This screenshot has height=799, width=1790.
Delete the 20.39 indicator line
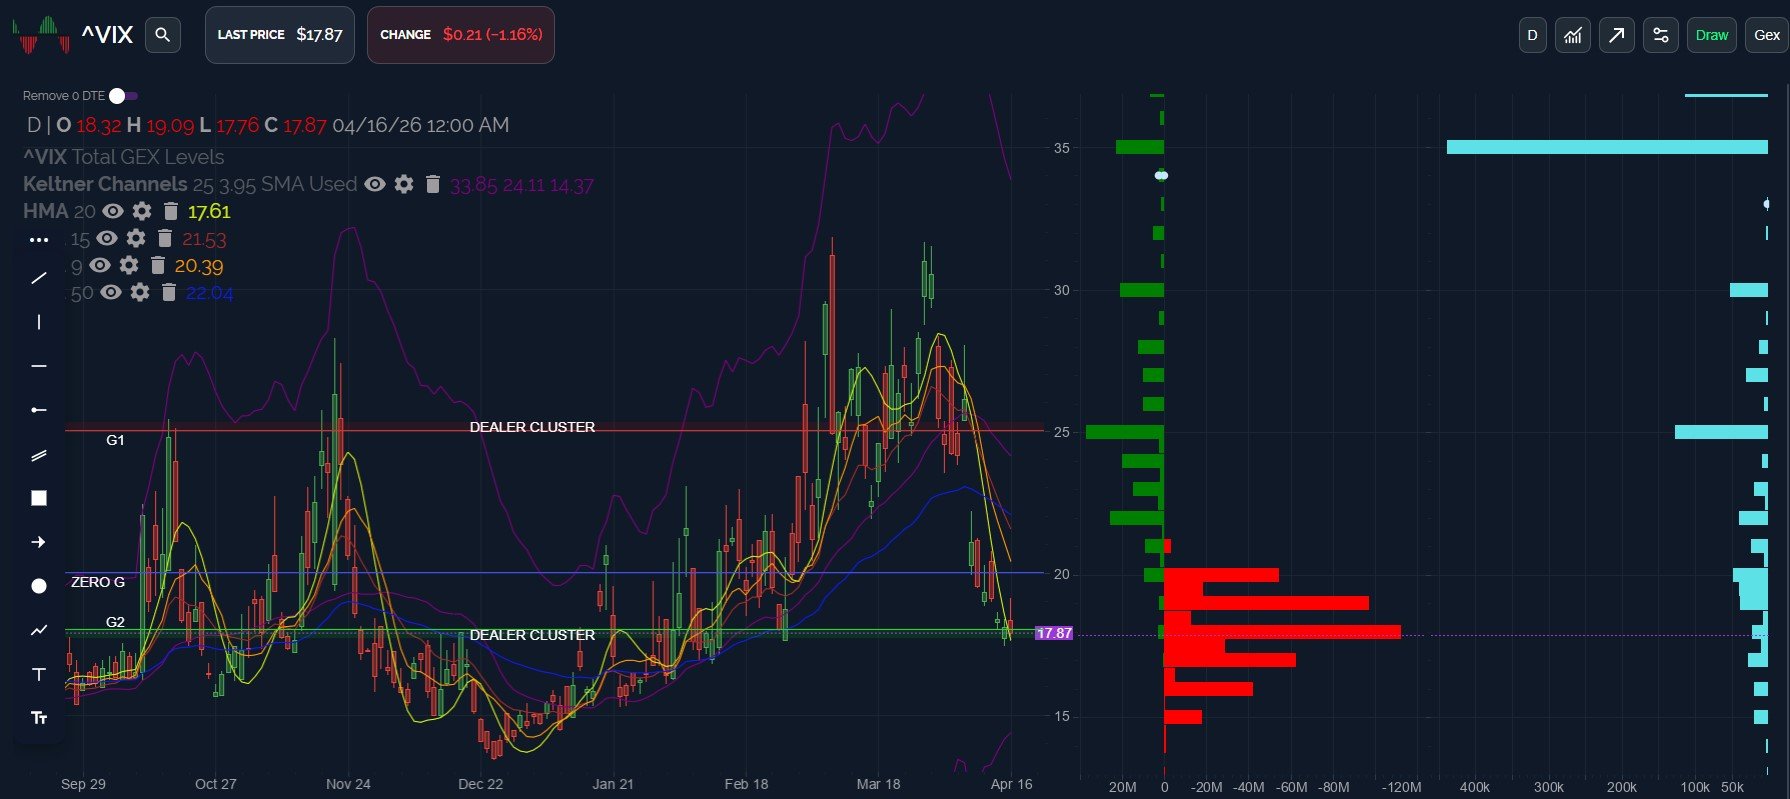click(157, 265)
